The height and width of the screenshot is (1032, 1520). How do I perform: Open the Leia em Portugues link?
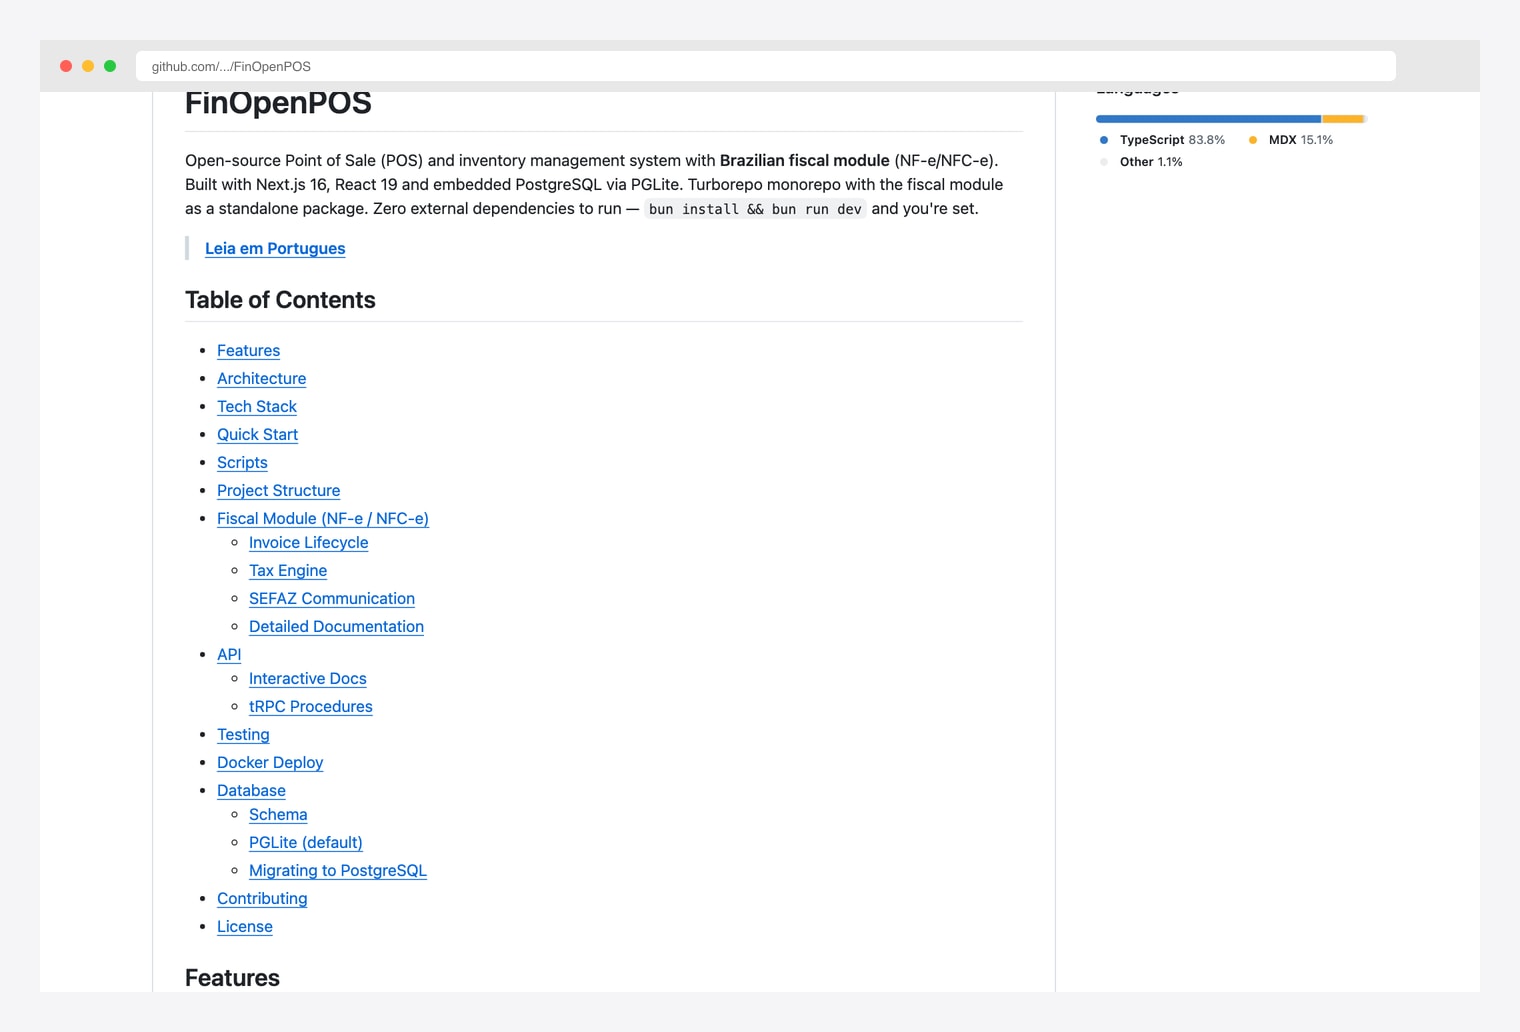point(275,248)
